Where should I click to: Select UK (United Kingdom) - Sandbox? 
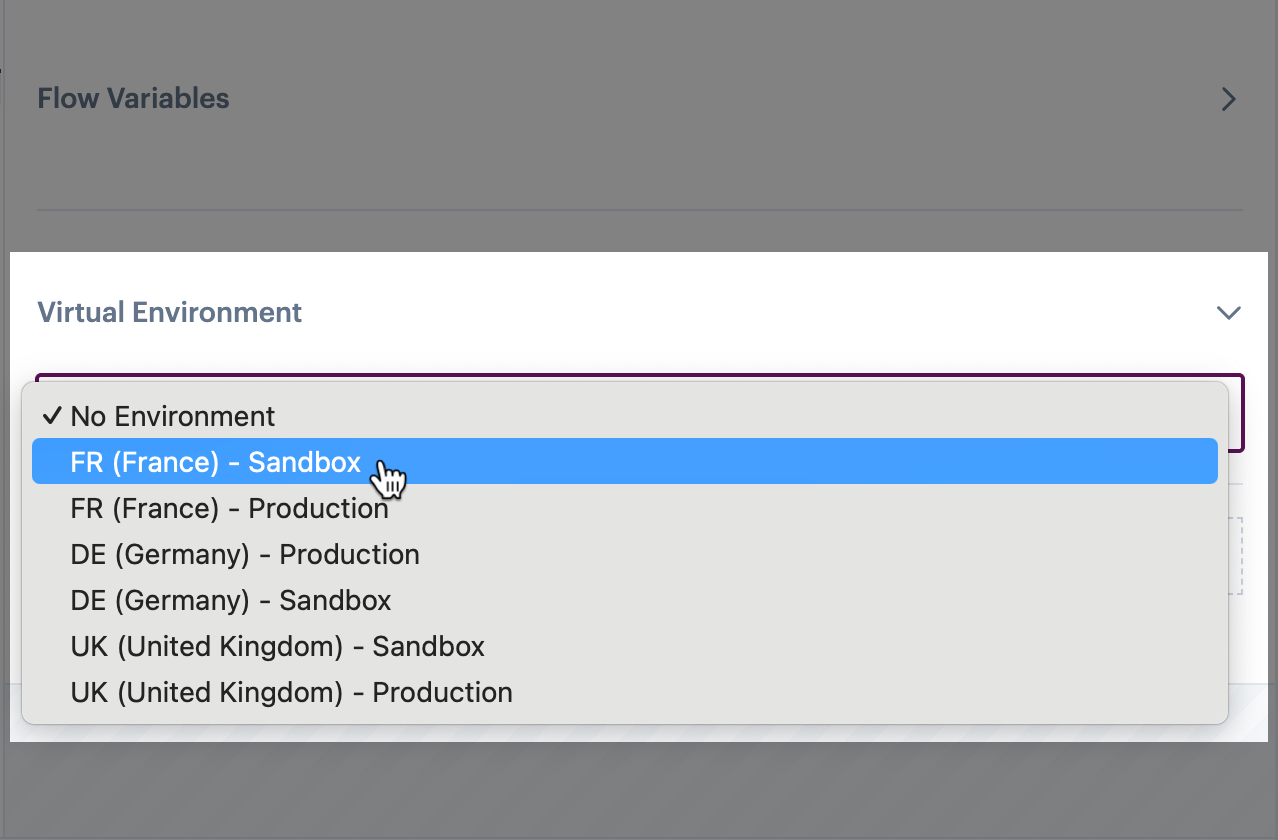pyautogui.click(x=277, y=646)
